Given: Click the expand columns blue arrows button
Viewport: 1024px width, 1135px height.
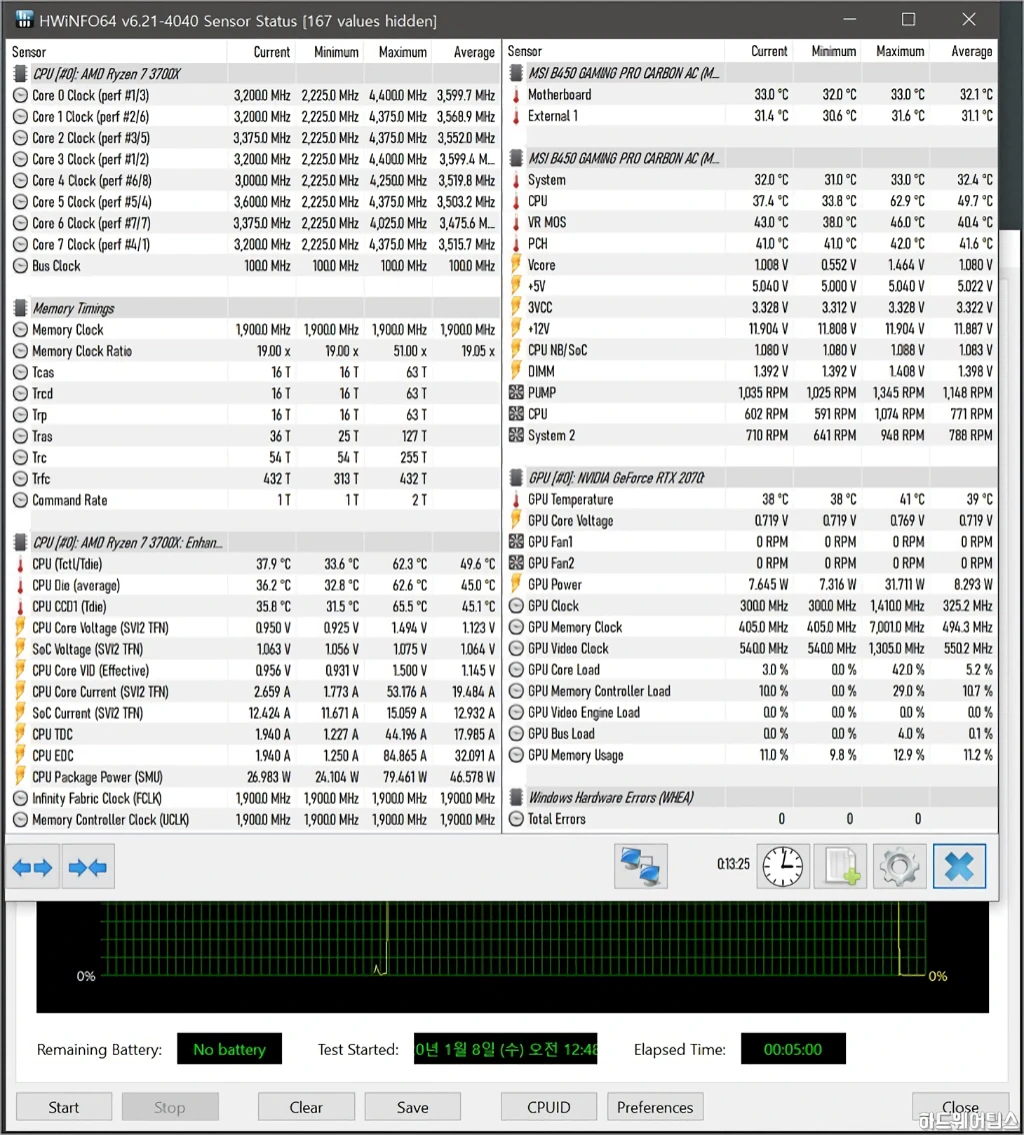Looking at the screenshot, I should tap(33, 866).
